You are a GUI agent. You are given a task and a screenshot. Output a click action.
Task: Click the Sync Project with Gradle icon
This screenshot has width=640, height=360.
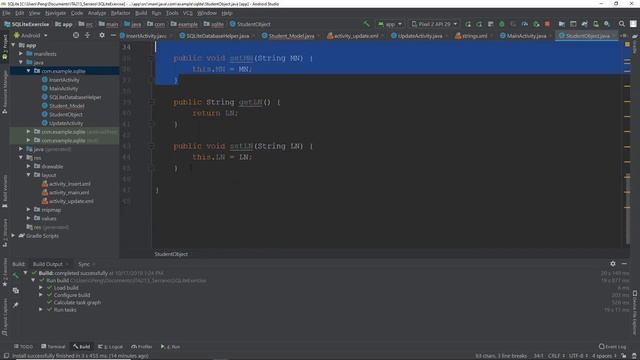584,24
